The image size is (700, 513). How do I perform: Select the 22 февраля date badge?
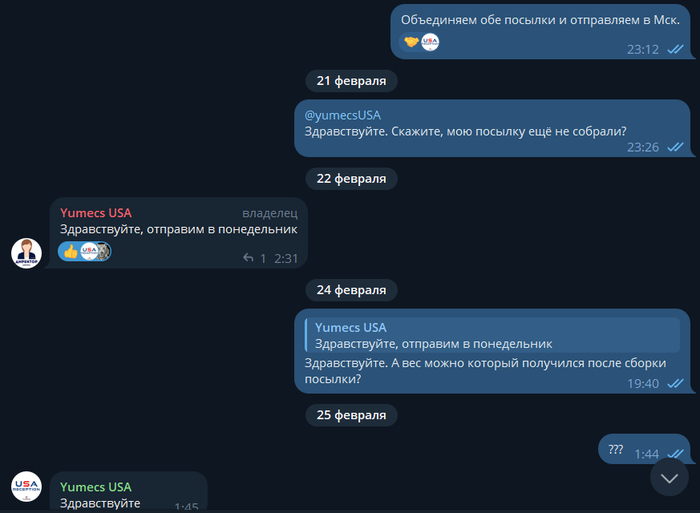click(x=351, y=179)
